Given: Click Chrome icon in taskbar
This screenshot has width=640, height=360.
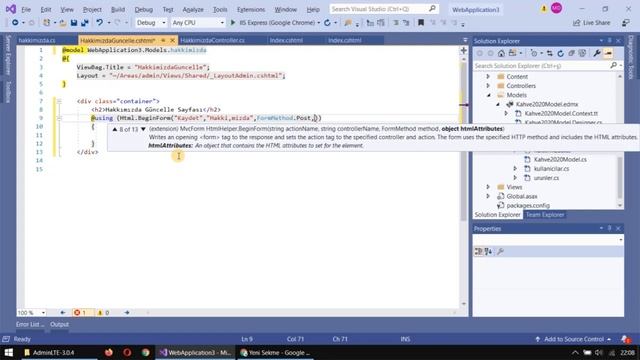Looking at the screenshot, I should 145,352.
